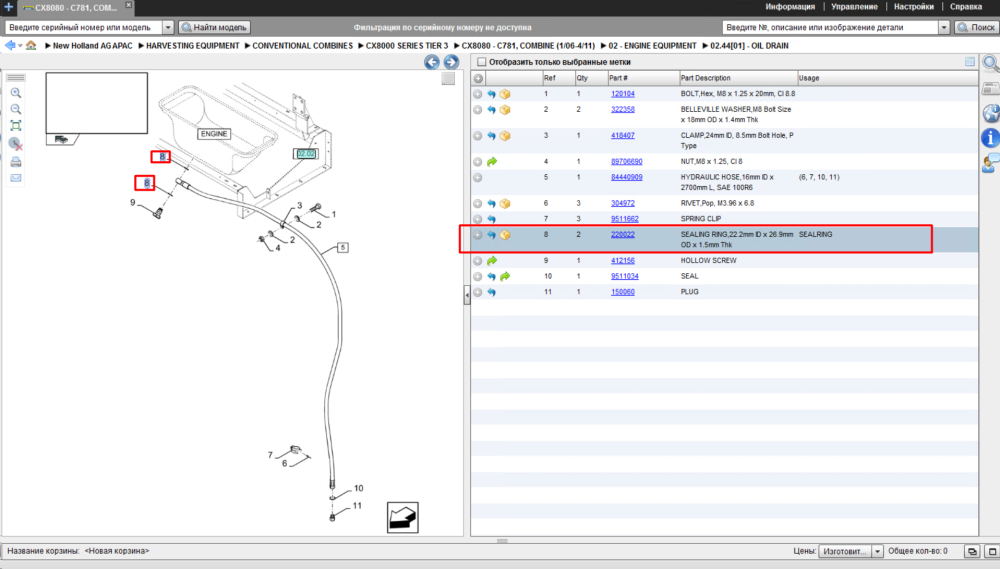The width and height of the screenshot is (1000, 569).
Task: Click the blue arrow on the BELLEVILLE WASHER row
Action: 492,110
